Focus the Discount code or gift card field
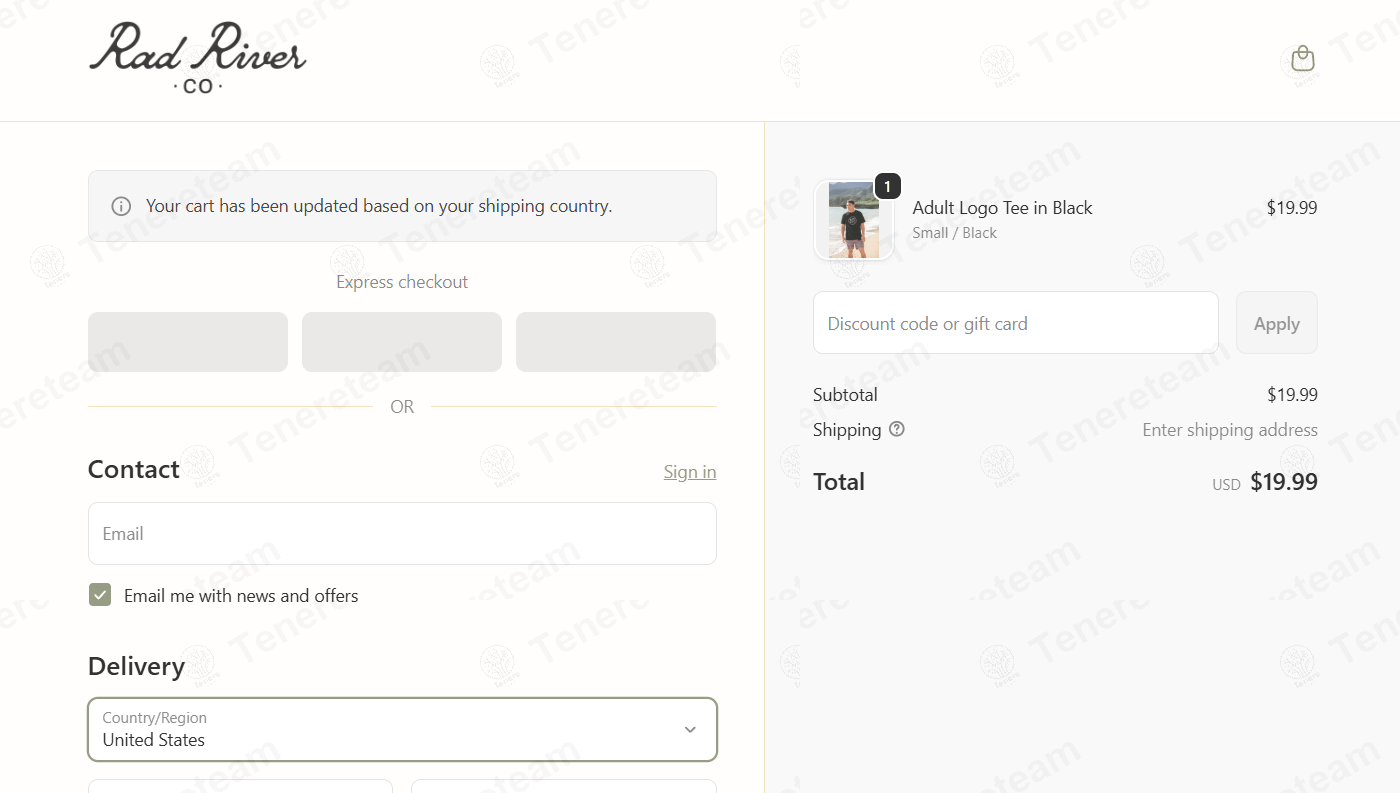The height and width of the screenshot is (793, 1400). [1015, 323]
